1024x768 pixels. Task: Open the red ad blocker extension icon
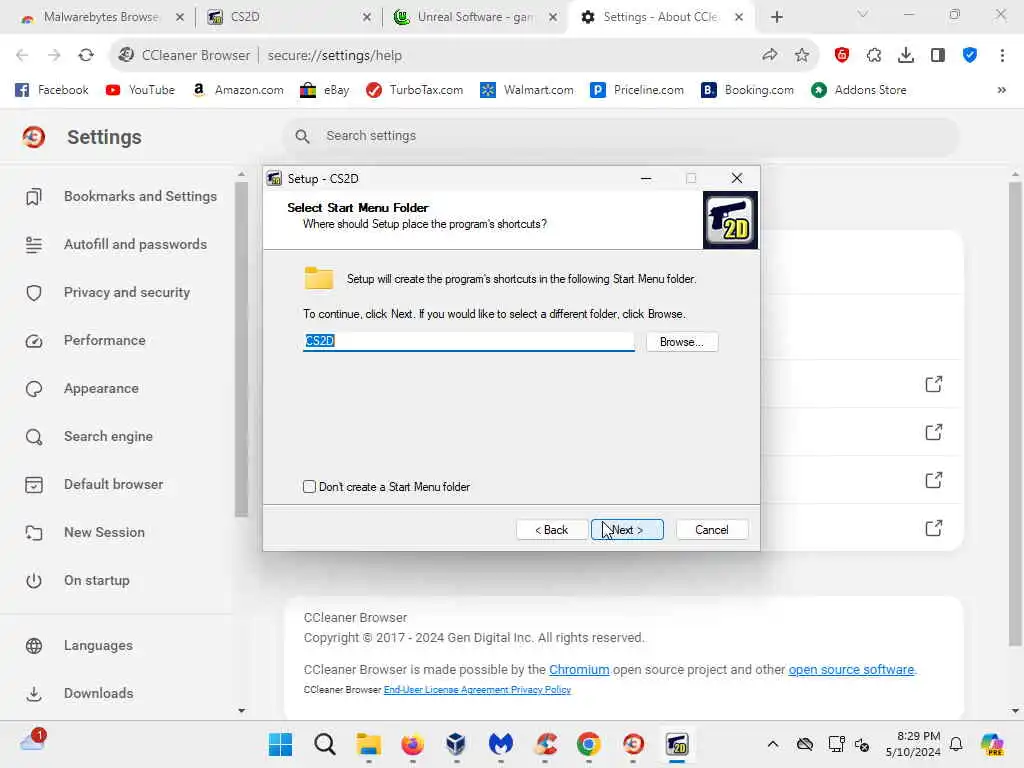pyautogui.click(x=842, y=56)
